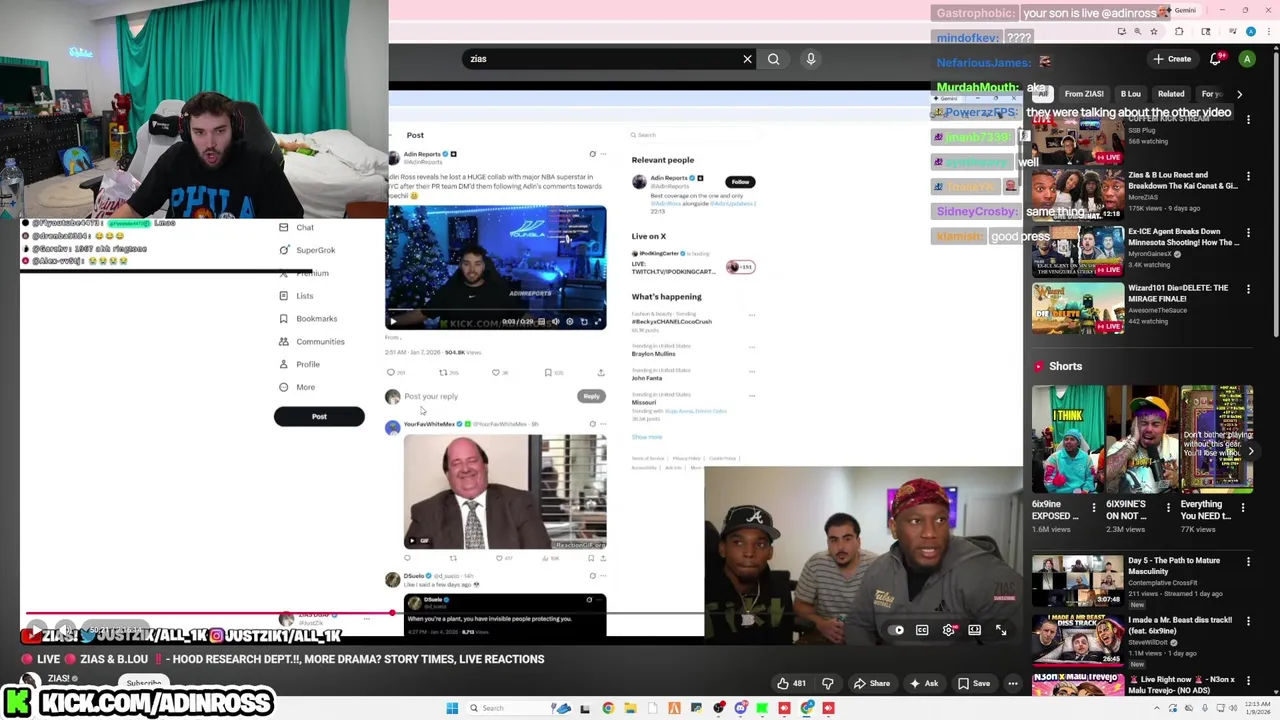Fullscreen the embedded tweet video
This screenshot has width=1280, height=720.
point(598,321)
